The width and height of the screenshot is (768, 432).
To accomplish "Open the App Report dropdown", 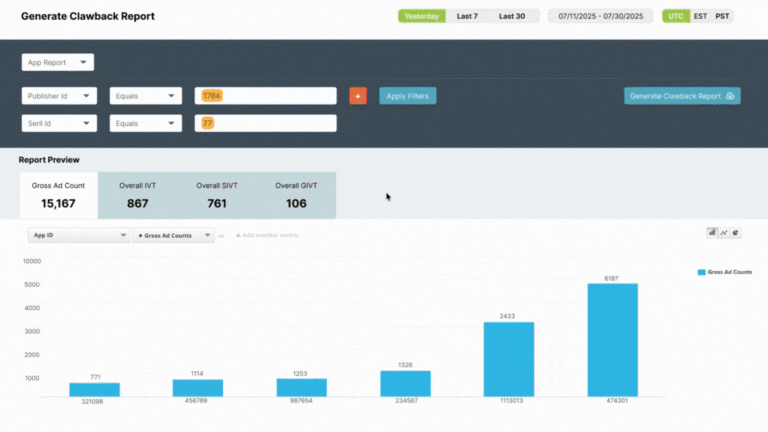I will coord(58,62).
